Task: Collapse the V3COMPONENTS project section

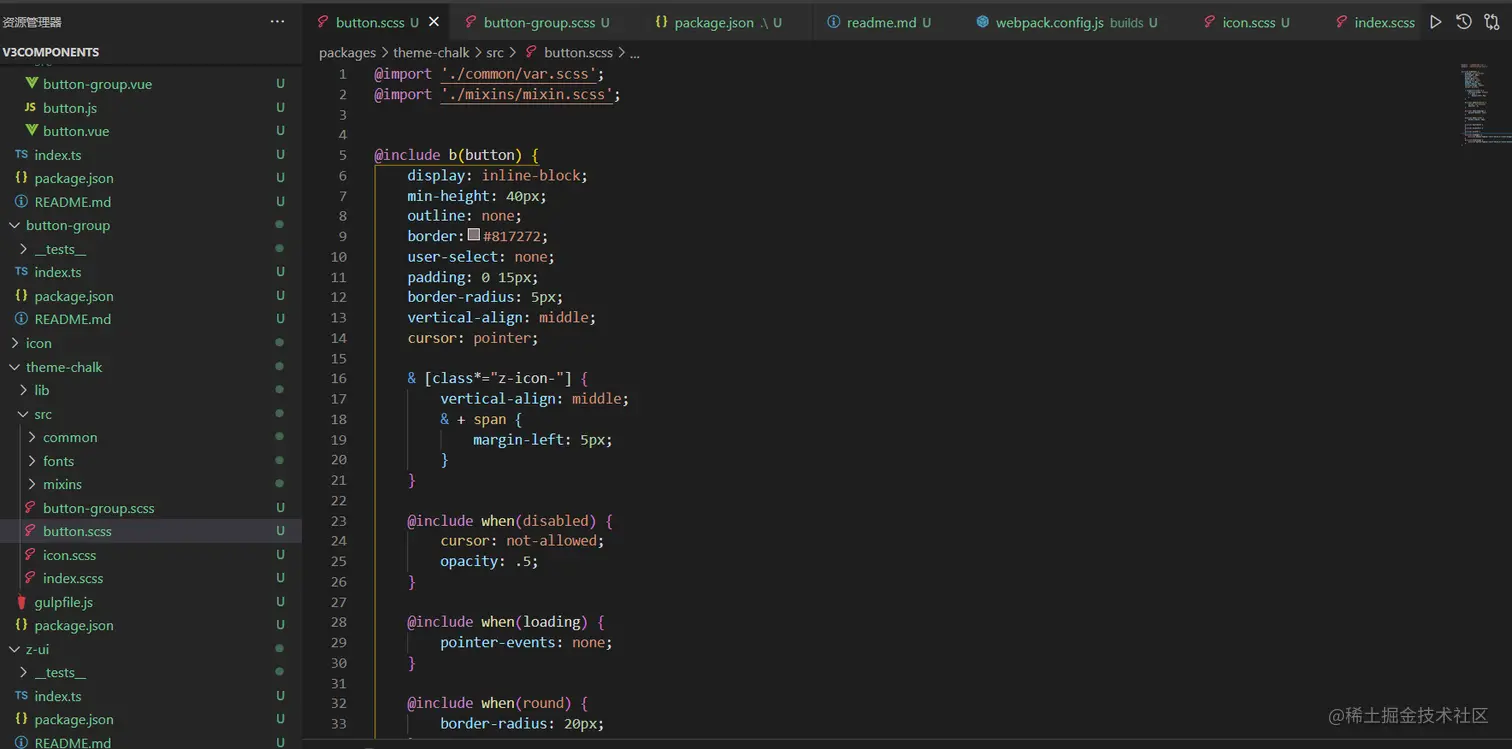Action: coord(151,52)
